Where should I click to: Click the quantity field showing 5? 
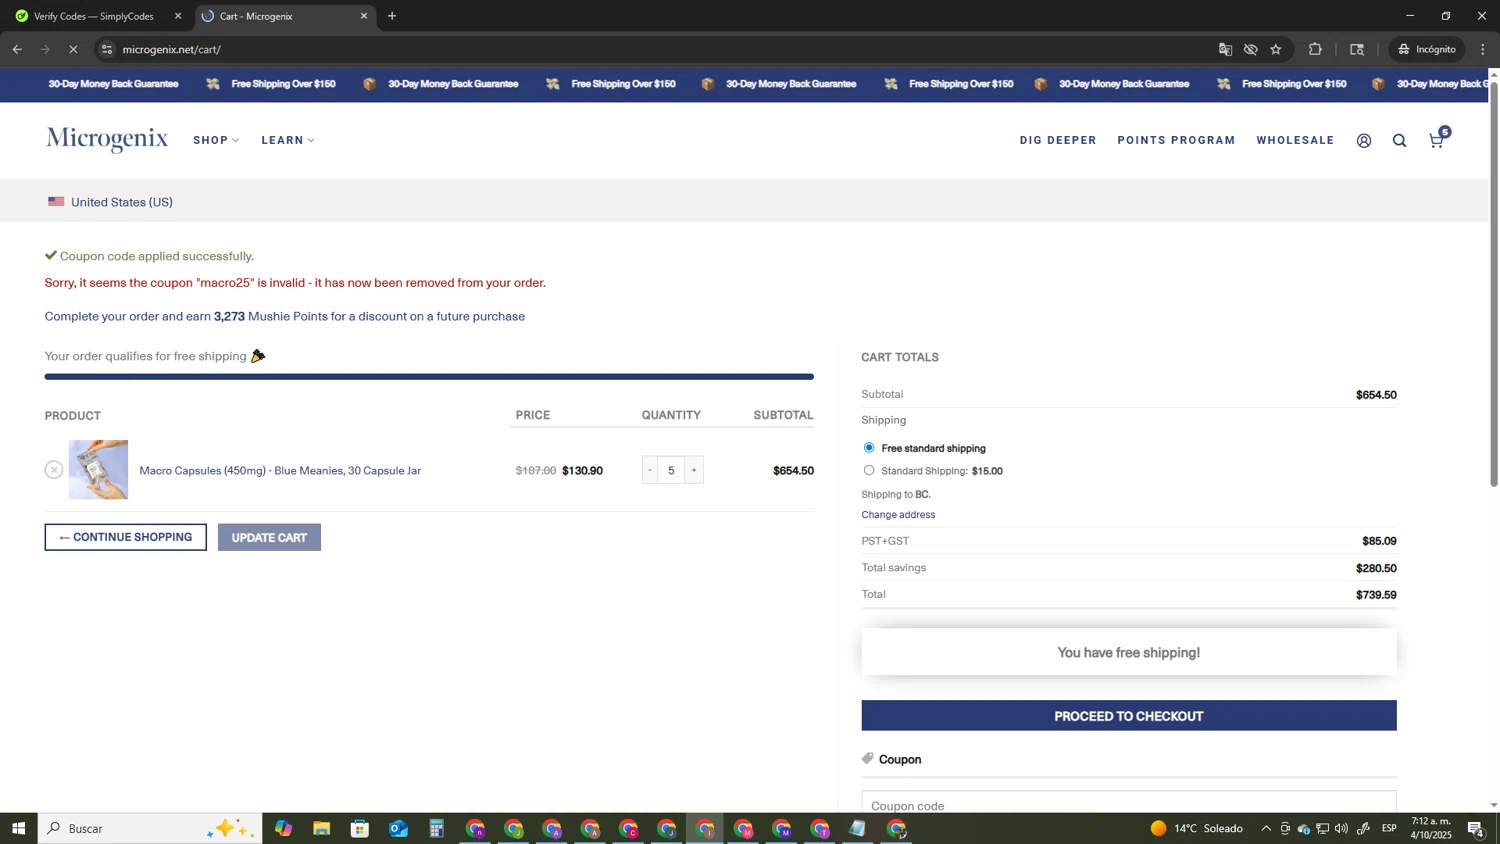point(671,470)
